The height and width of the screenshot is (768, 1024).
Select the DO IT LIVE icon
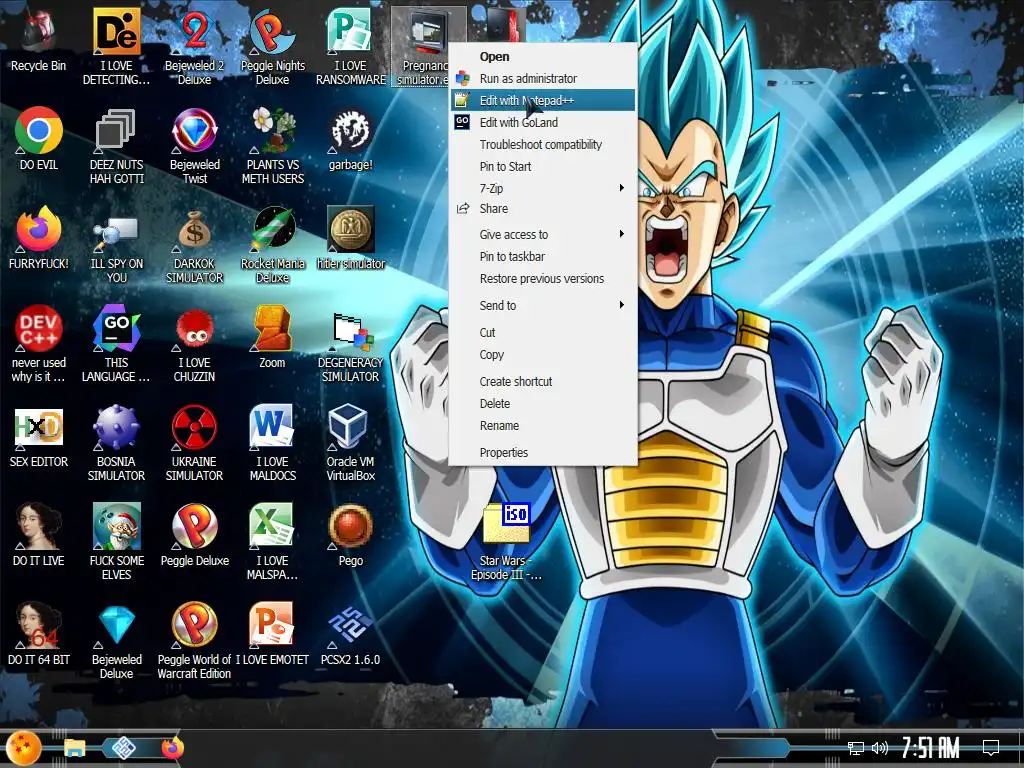(39, 534)
